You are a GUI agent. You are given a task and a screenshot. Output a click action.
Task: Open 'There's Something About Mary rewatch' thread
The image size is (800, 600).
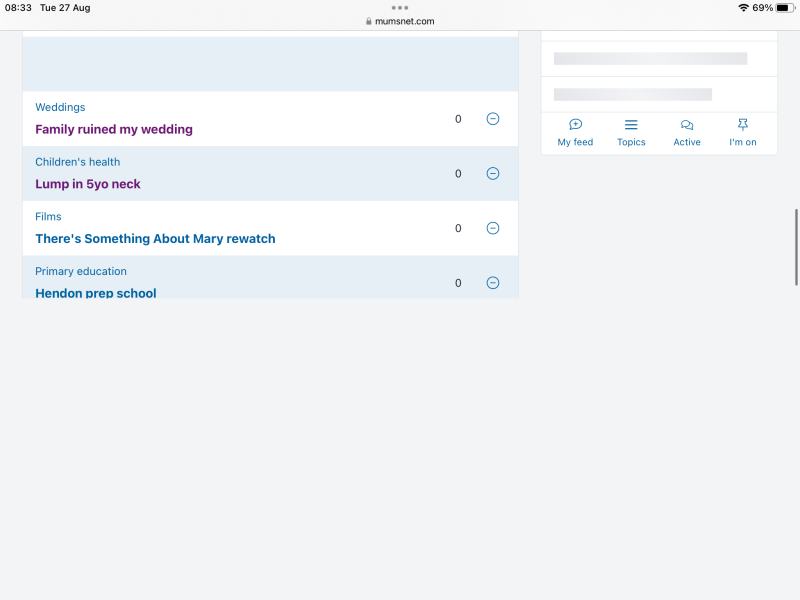pyautogui.click(x=155, y=239)
